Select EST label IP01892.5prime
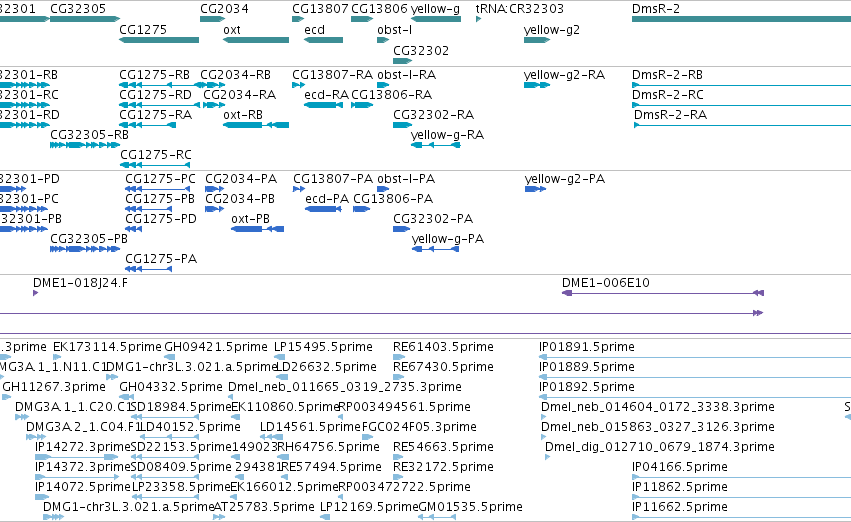 pyautogui.click(x=586, y=387)
